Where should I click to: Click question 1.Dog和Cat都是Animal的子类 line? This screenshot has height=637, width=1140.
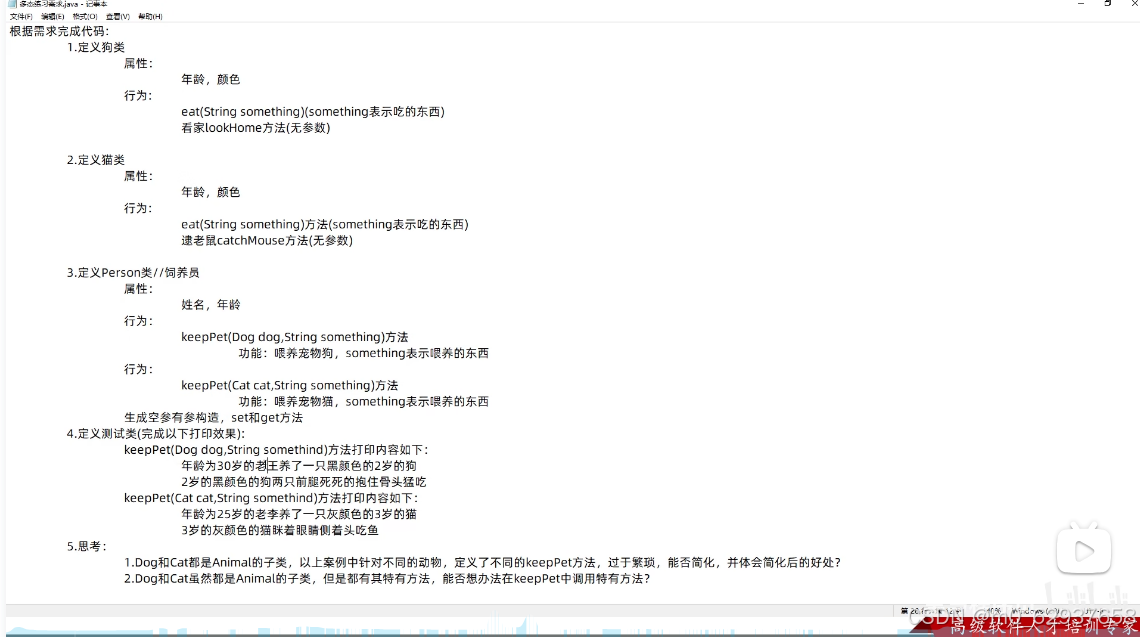click(482, 563)
